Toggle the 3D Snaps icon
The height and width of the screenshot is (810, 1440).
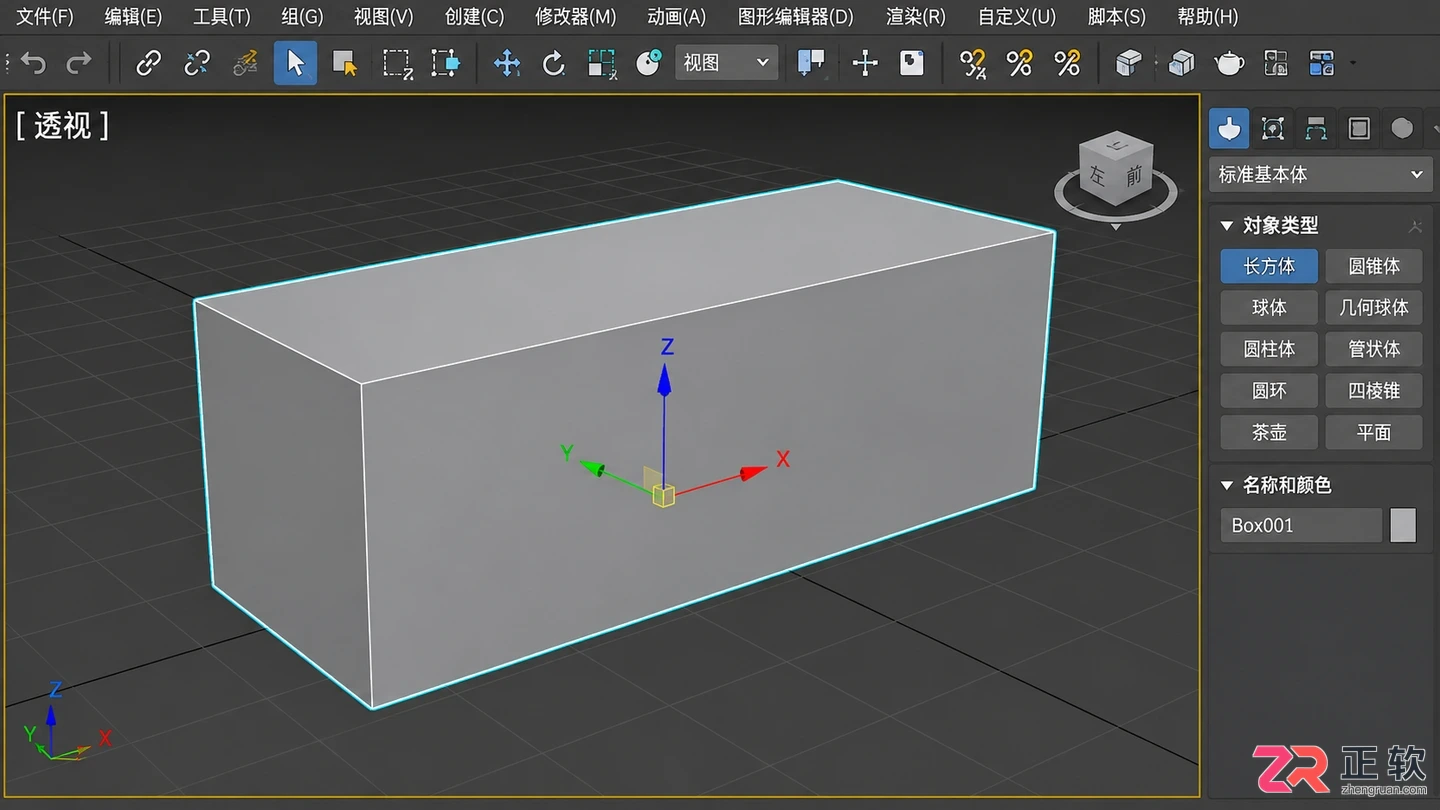click(972, 63)
